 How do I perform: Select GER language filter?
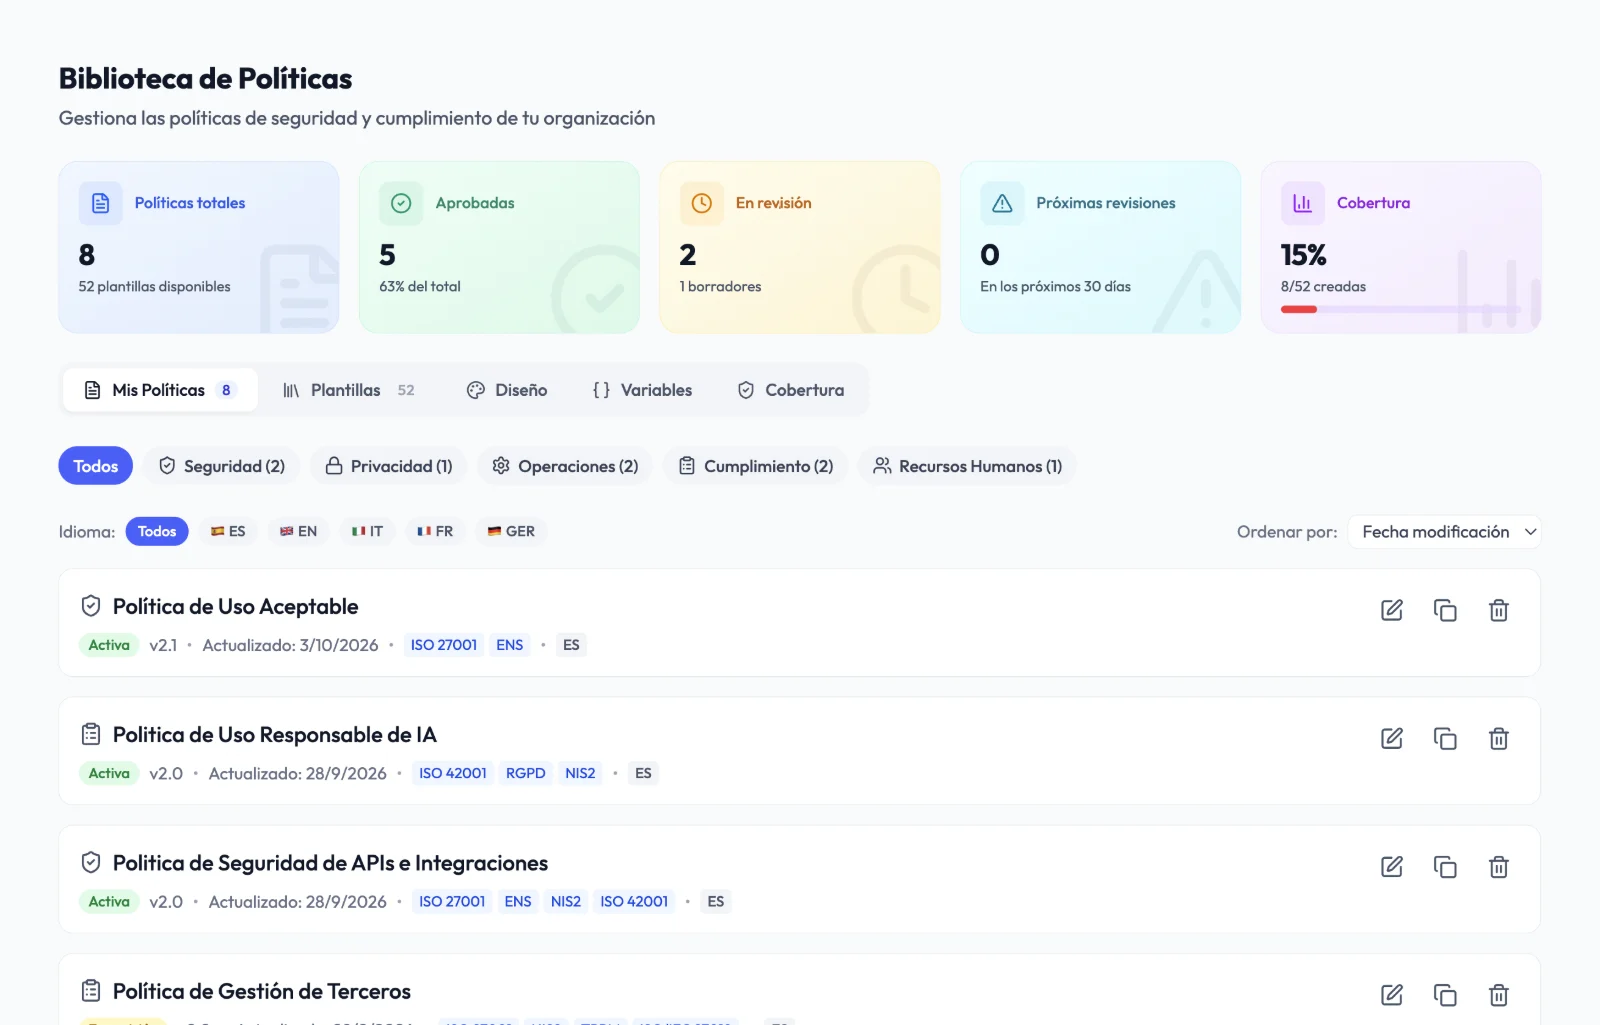click(x=511, y=531)
